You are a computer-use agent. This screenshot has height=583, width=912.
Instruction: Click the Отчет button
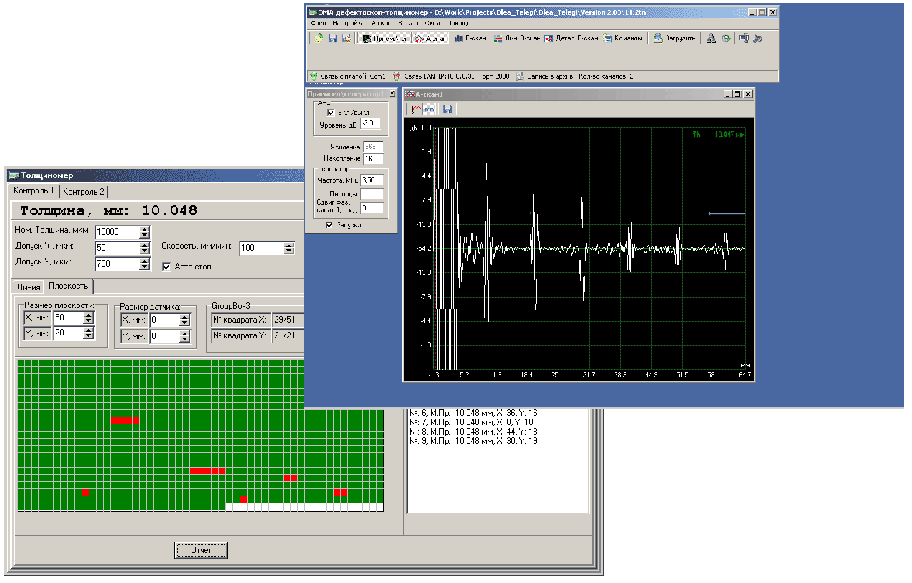[201, 550]
